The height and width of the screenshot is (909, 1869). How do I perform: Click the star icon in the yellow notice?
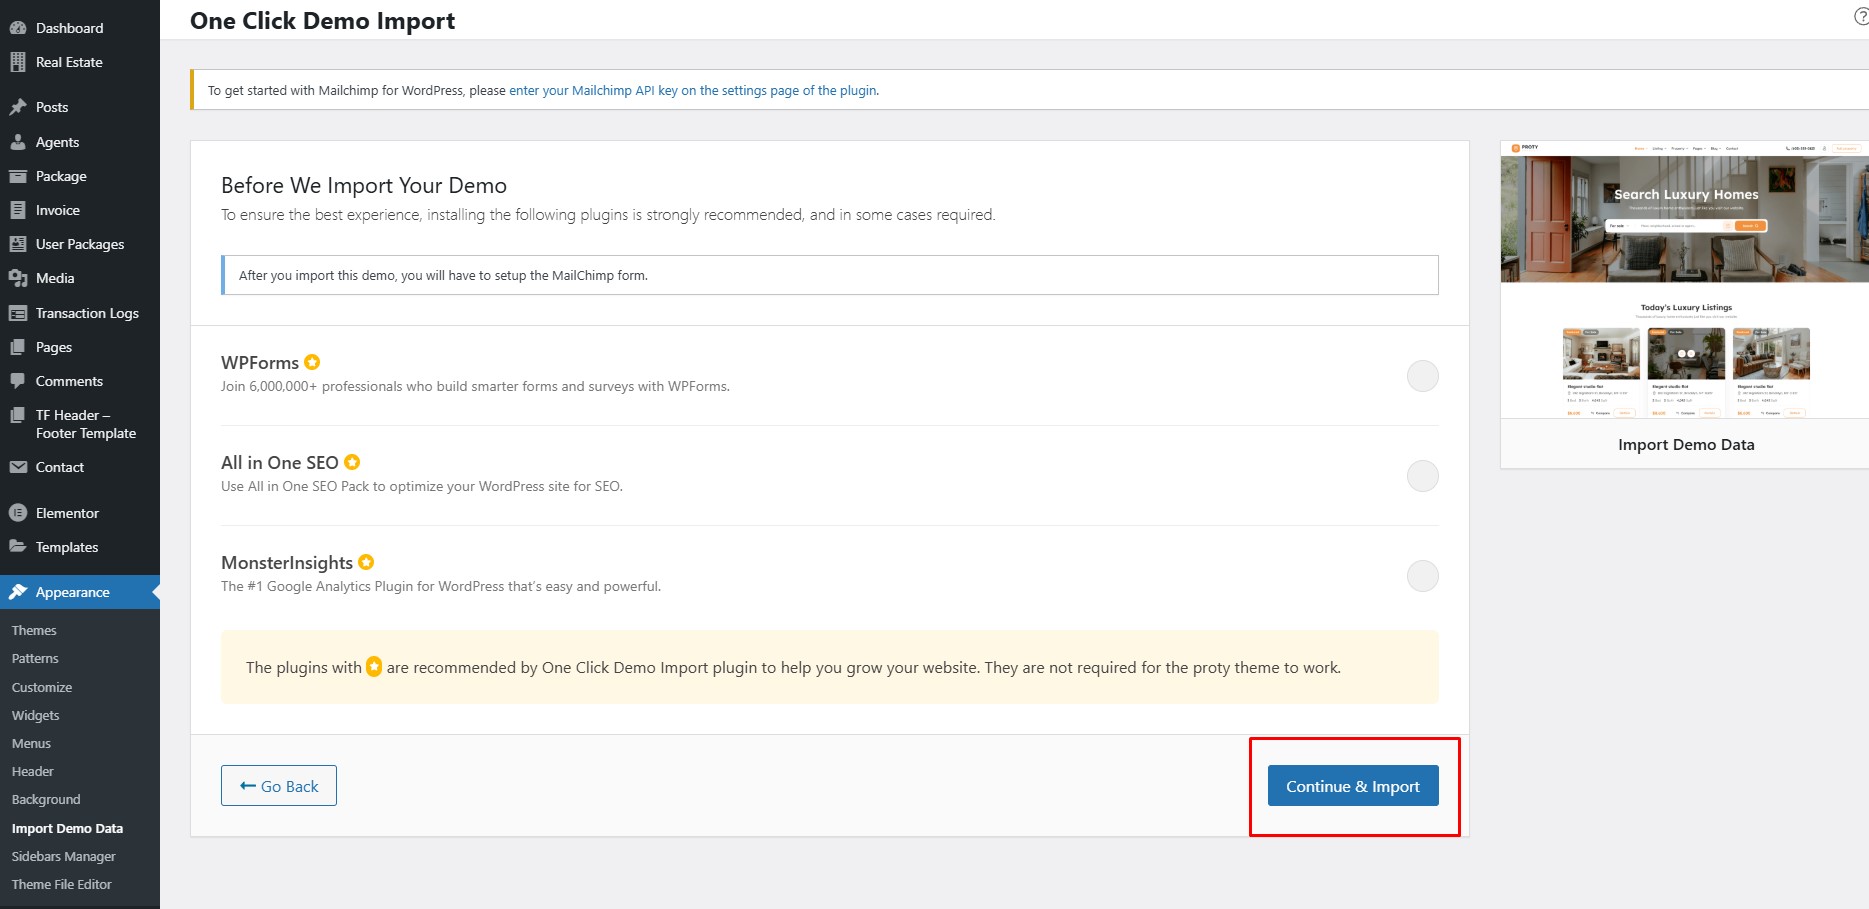(x=374, y=666)
